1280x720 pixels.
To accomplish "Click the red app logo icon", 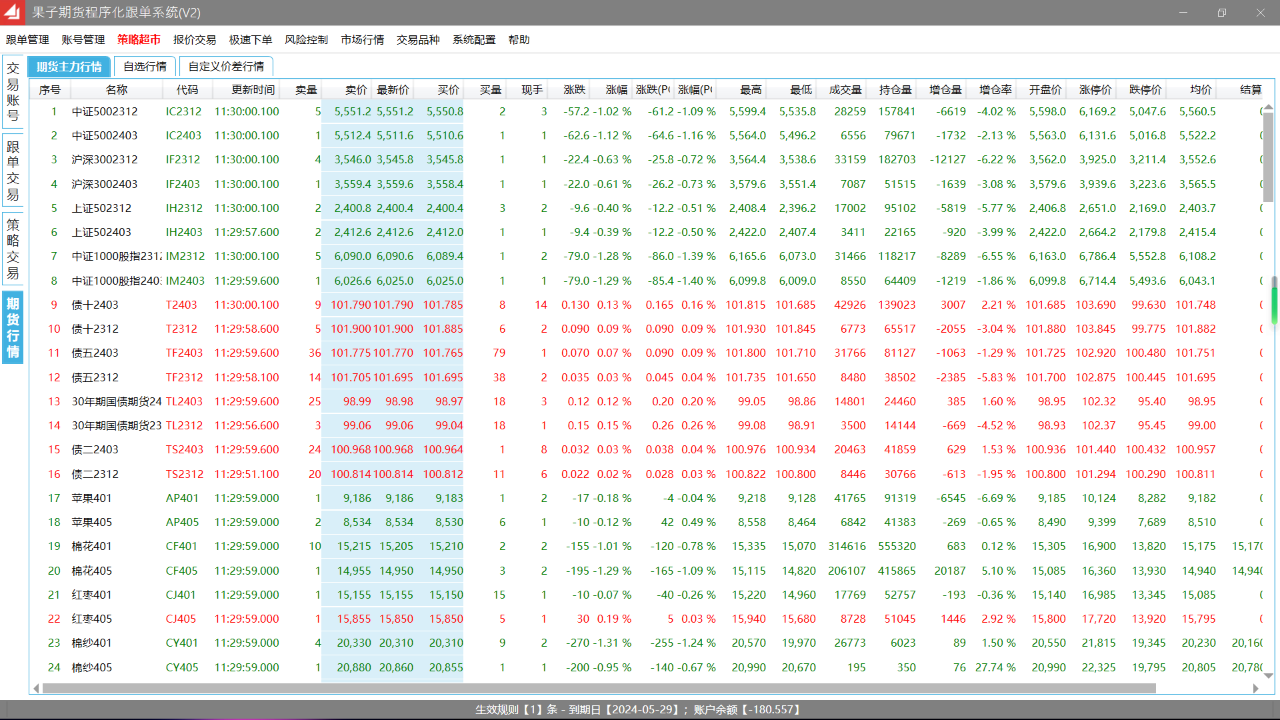I will click(x=12, y=12).
